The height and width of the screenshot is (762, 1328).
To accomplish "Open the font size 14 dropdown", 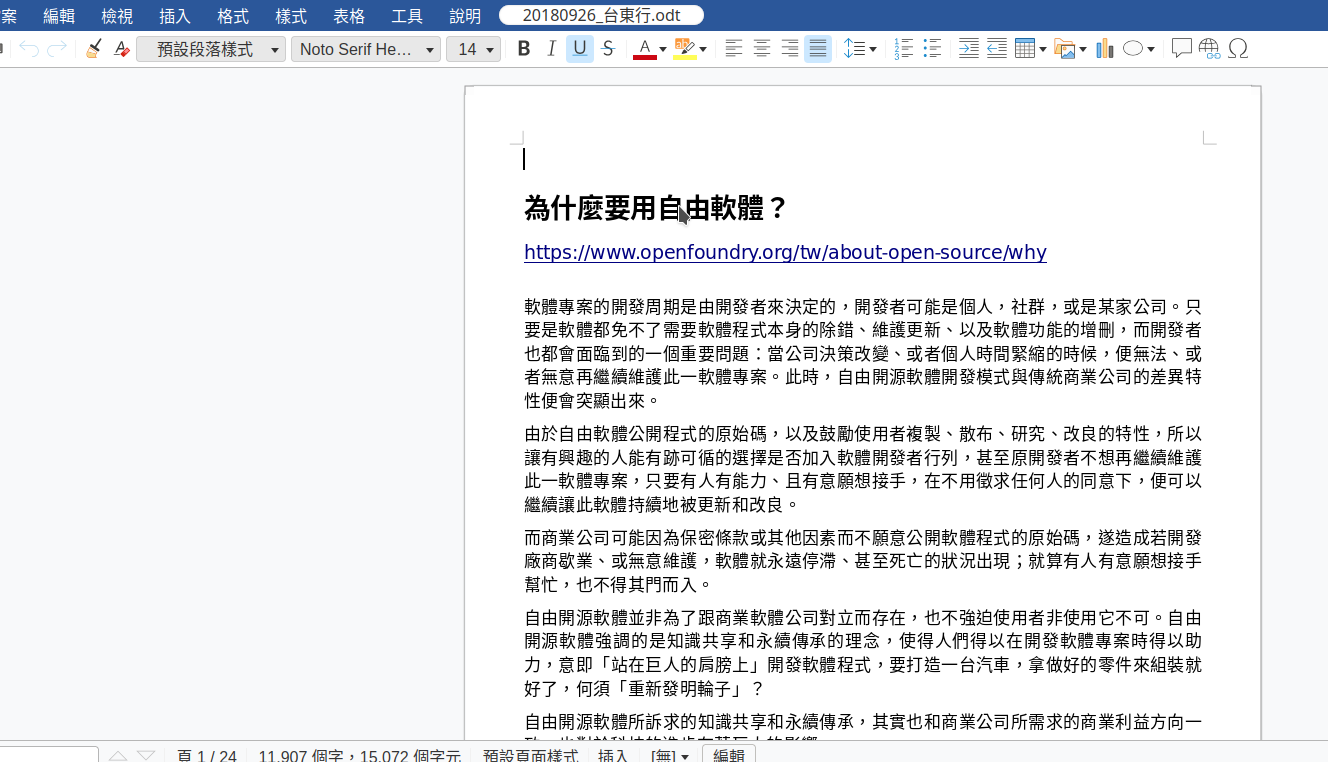I will coord(490,50).
